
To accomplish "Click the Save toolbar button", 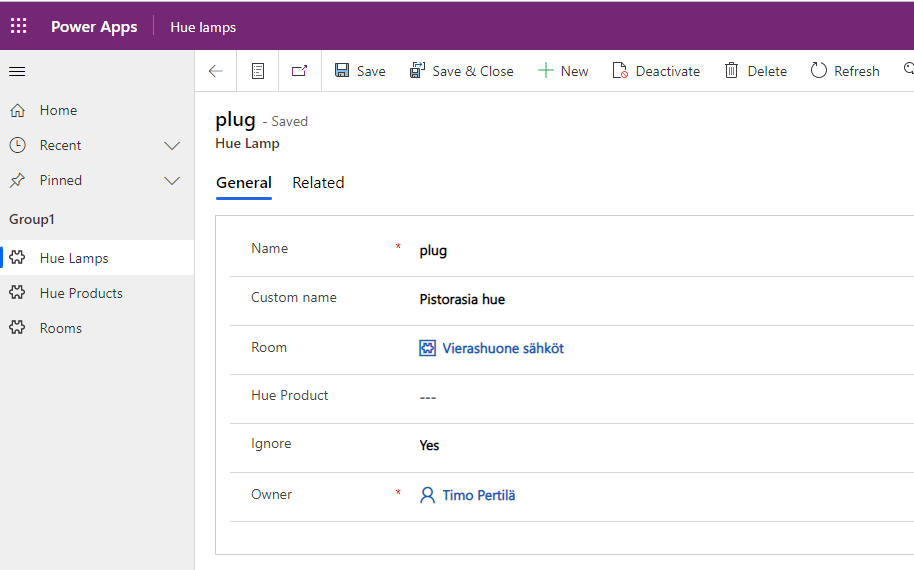I will click(360, 71).
